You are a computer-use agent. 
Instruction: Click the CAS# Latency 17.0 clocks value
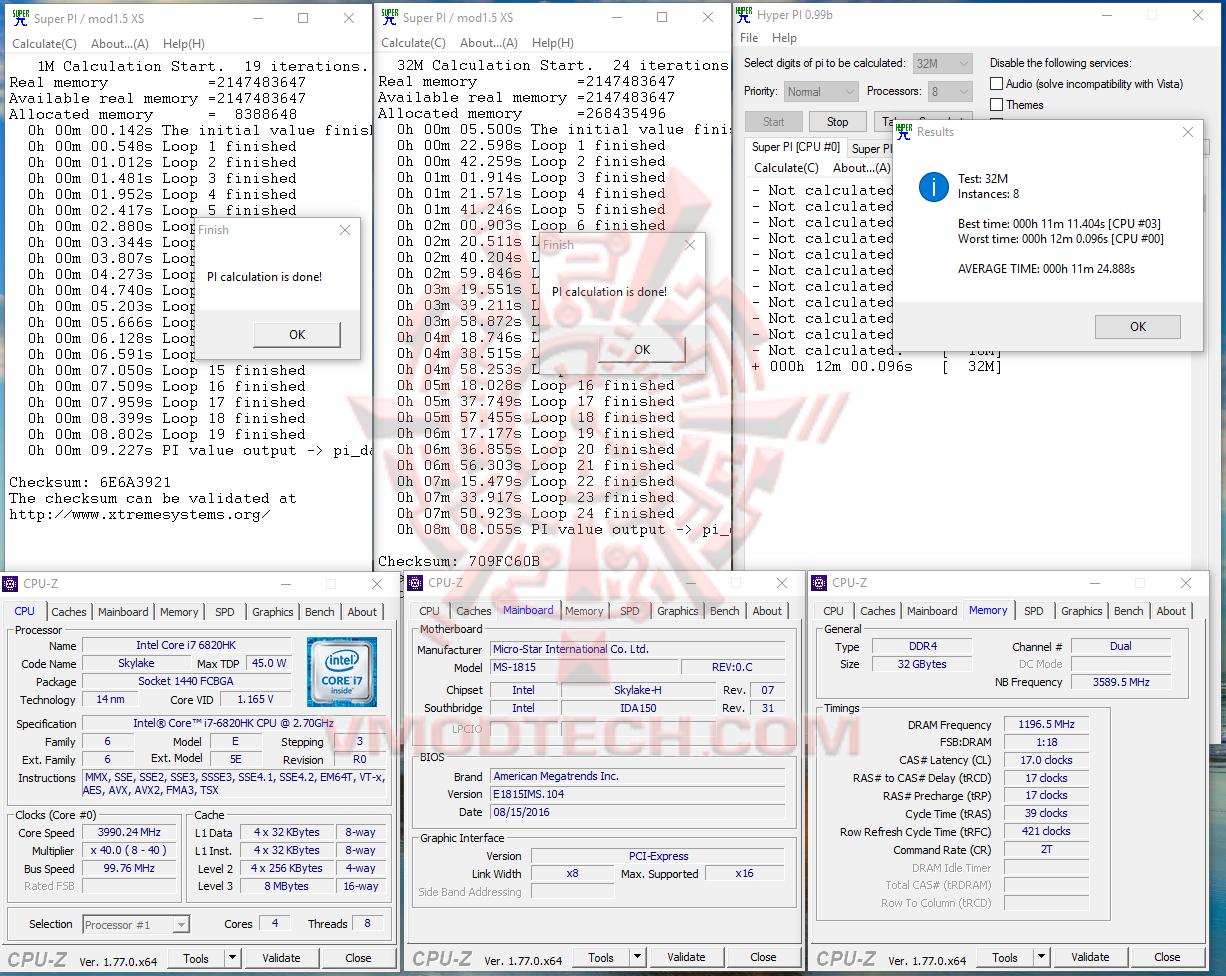1046,760
